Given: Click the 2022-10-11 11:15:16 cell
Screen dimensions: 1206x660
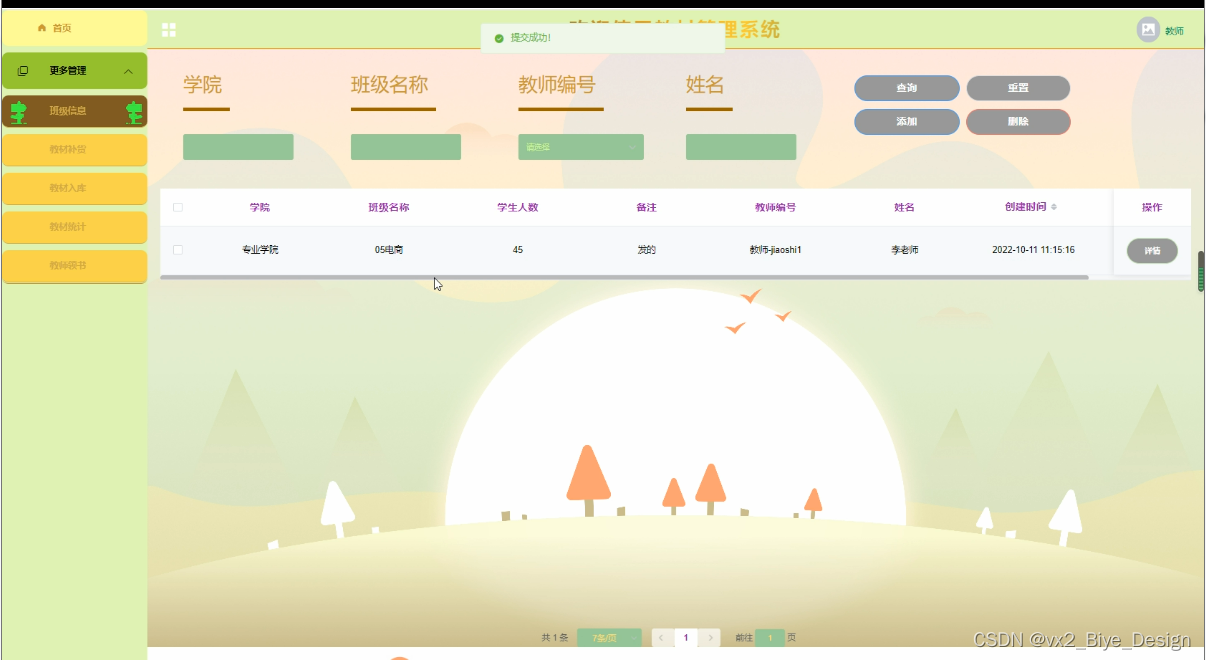Looking at the screenshot, I should point(1033,250).
